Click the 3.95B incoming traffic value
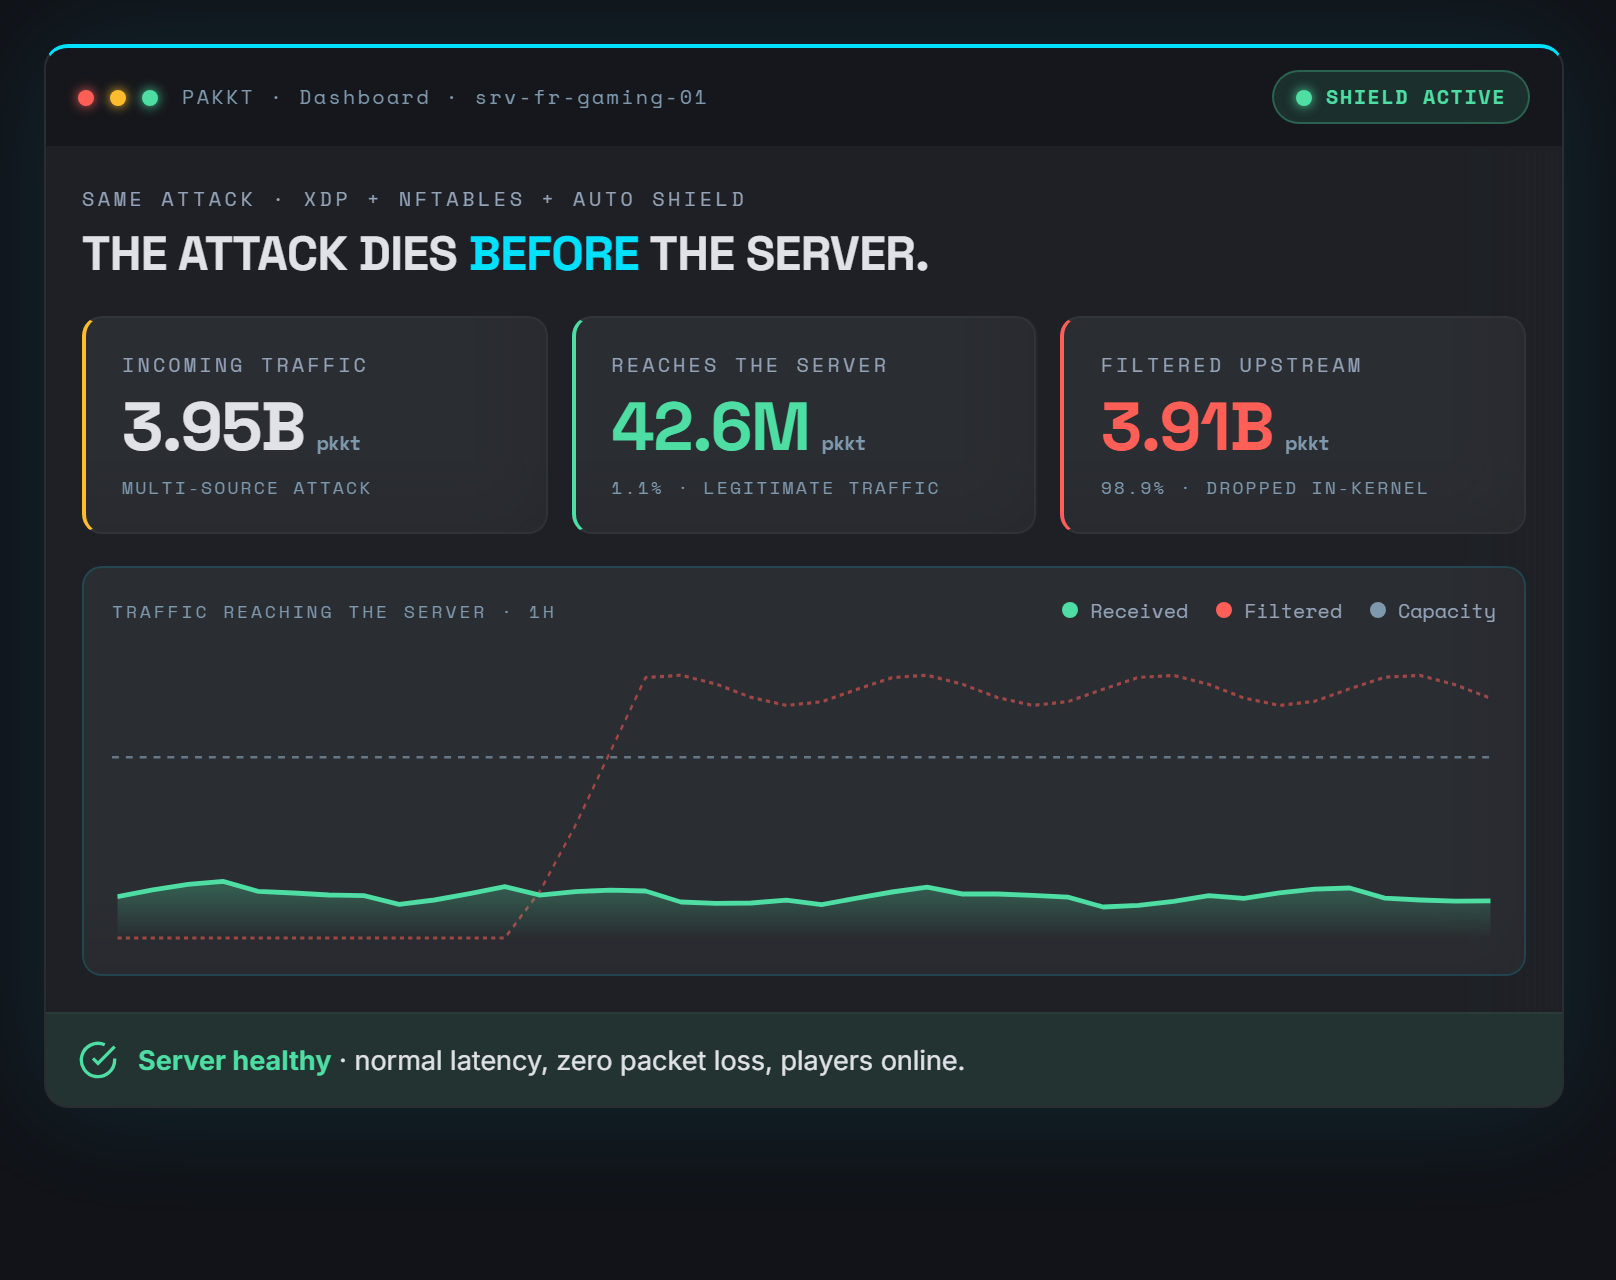1616x1280 pixels. 213,427
